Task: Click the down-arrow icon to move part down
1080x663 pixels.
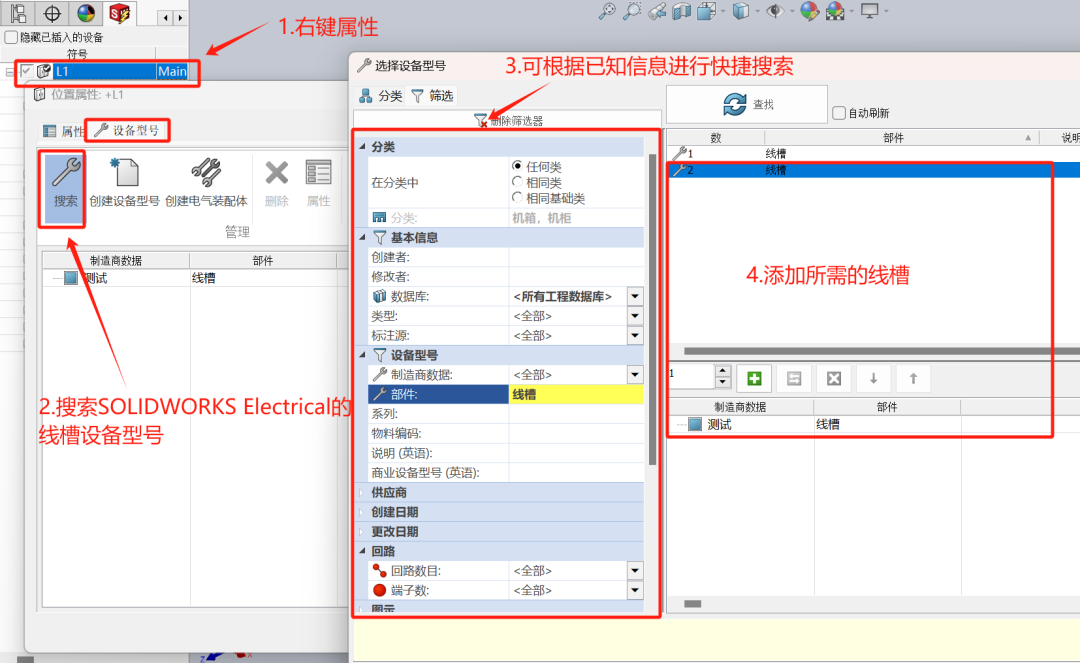Action: pos(874,378)
